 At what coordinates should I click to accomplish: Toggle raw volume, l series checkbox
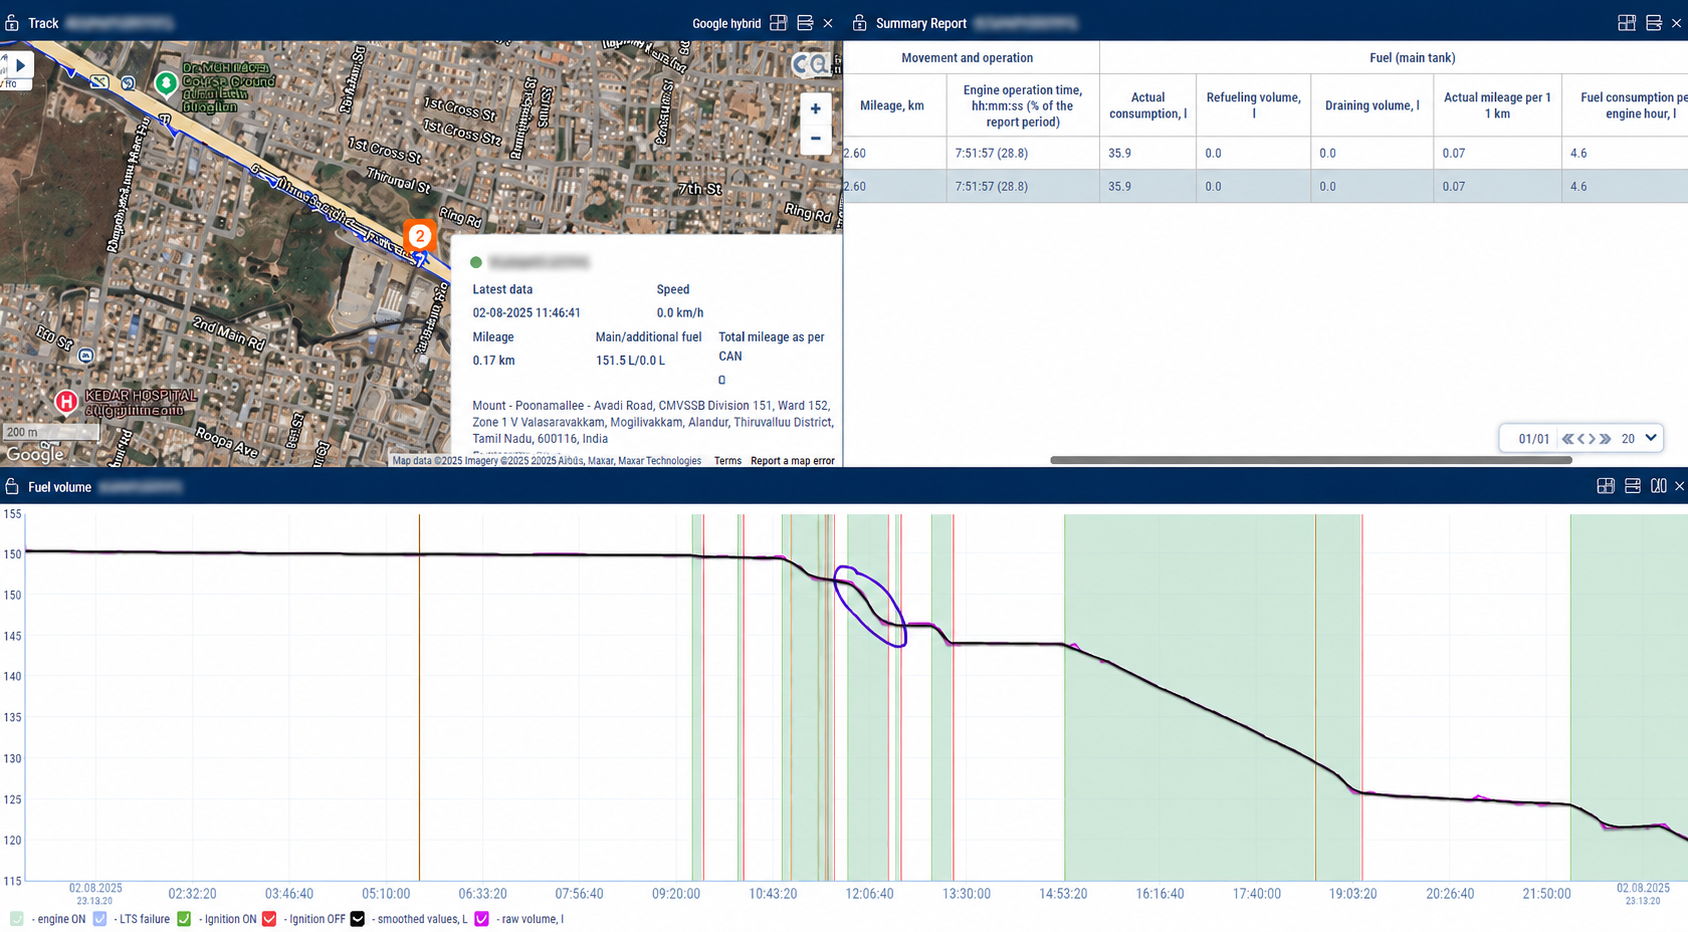tap(482, 919)
